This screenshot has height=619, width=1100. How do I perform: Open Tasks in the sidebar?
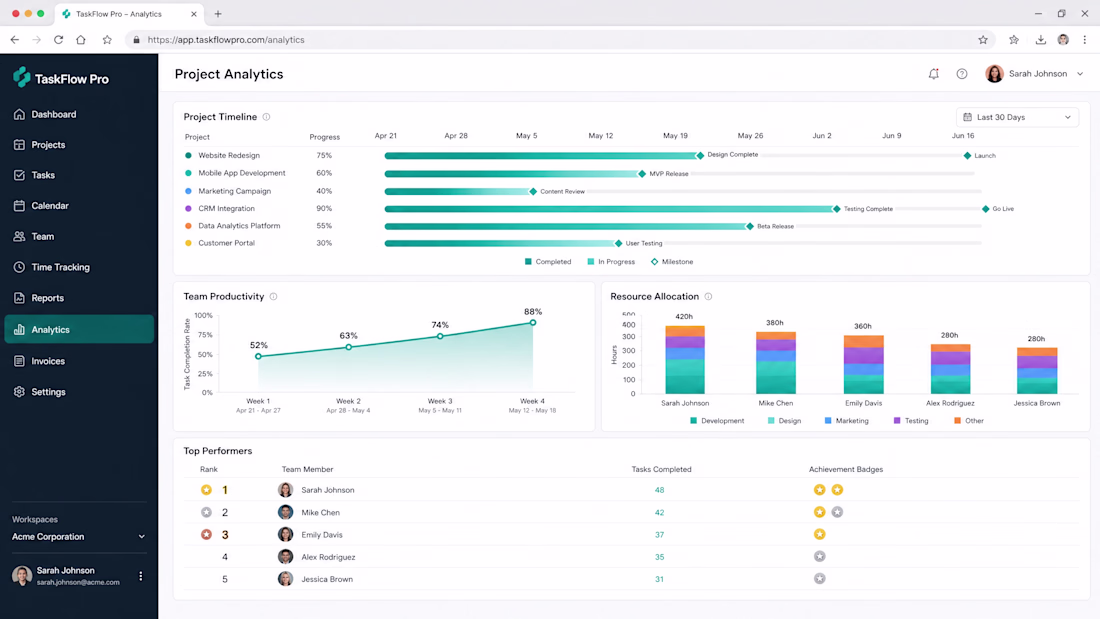tap(79, 175)
